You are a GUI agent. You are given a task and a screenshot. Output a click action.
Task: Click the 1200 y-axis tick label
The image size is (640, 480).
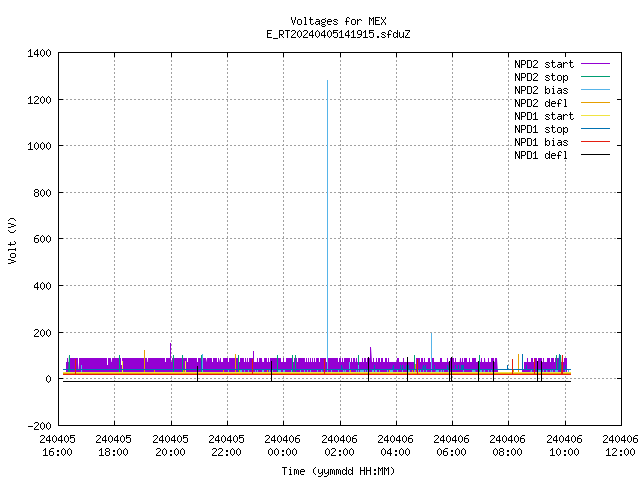(x=39, y=100)
